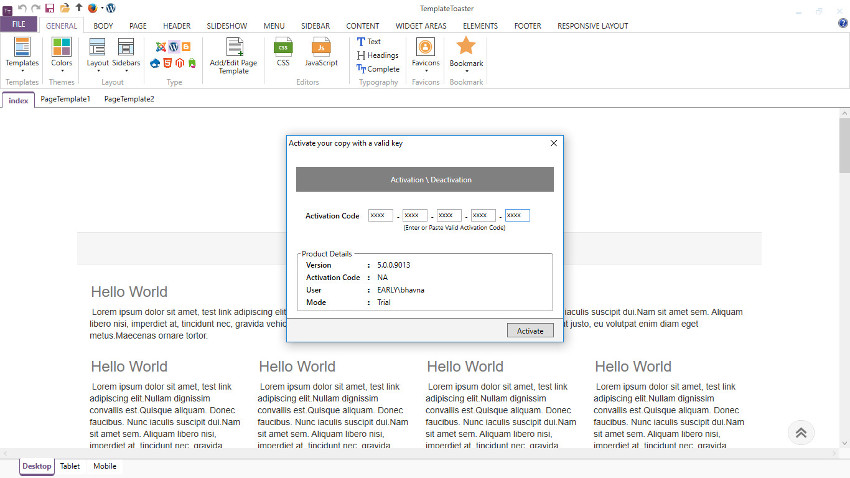
Task: Click the user value EARLY\bhavna
Action: 401,290
